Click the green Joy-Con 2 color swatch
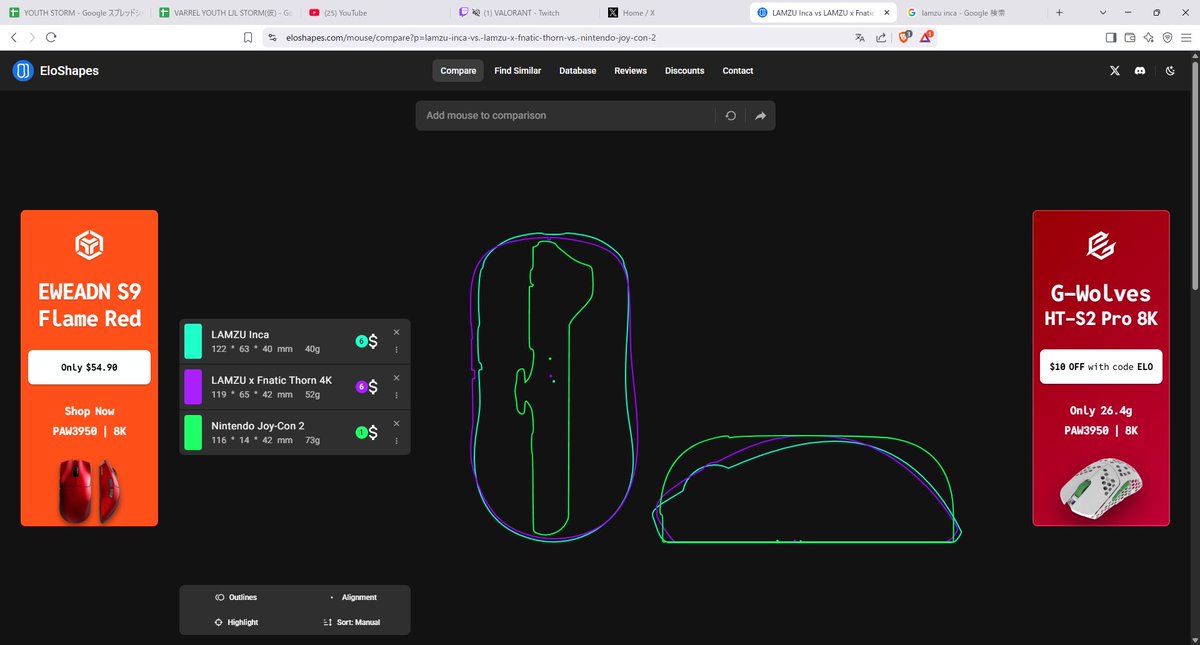Image resolution: width=1200 pixels, height=645 pixels. click(x=193, y=433)
